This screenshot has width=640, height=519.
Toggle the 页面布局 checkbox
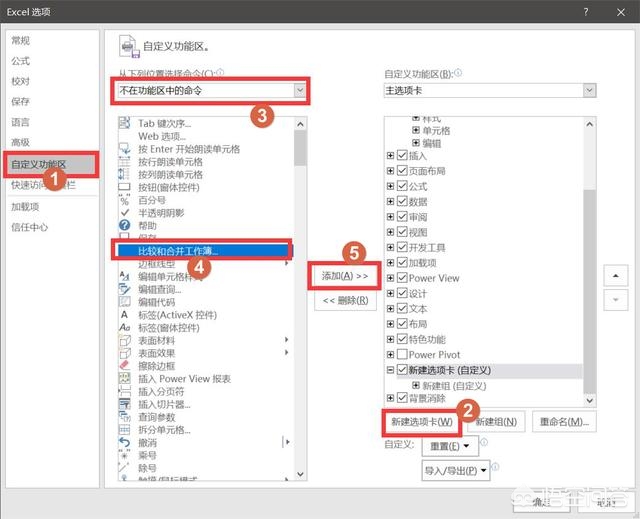coord(402,171)
